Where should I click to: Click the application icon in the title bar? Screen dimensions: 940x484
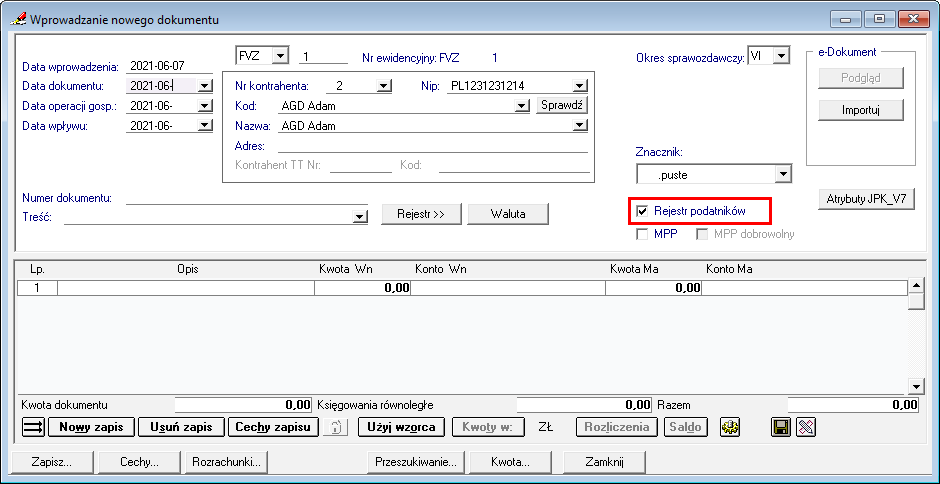point(16,19)
